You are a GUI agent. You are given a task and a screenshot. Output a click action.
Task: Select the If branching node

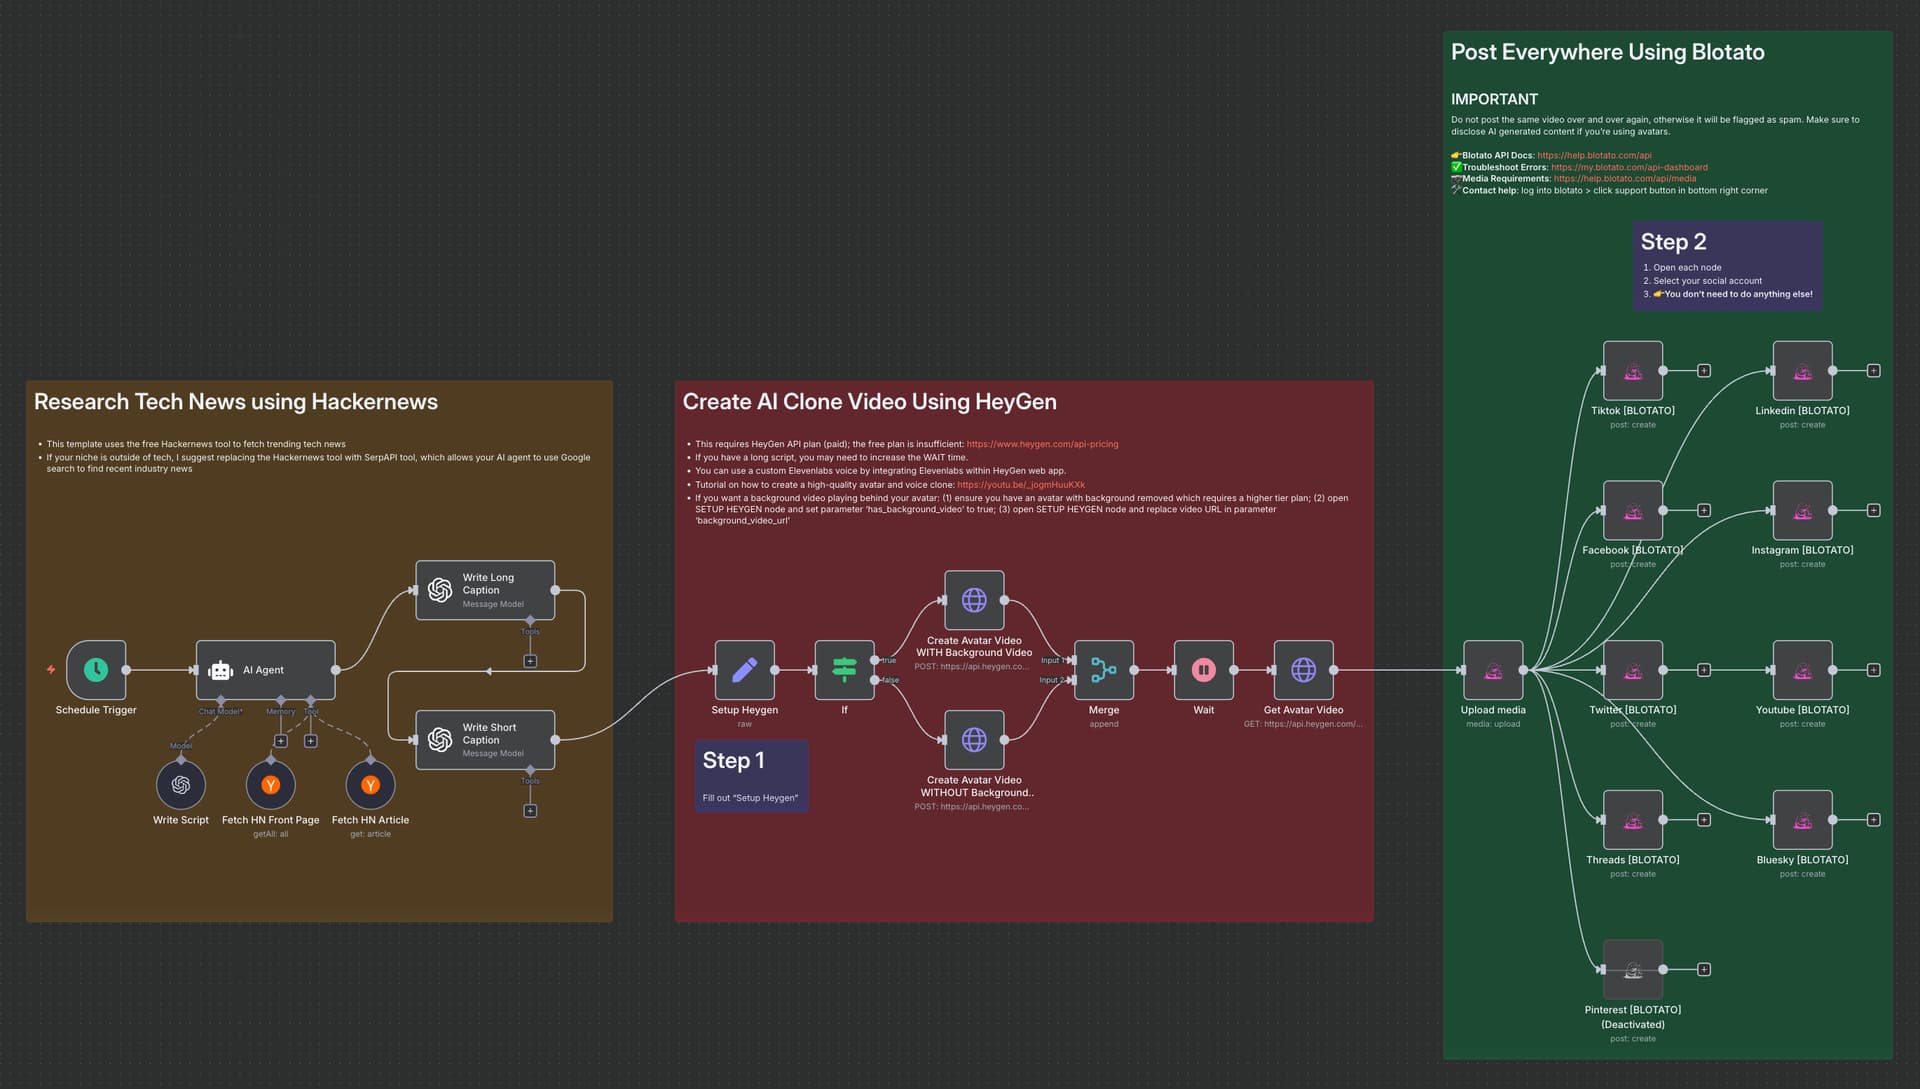coord(844,670)
